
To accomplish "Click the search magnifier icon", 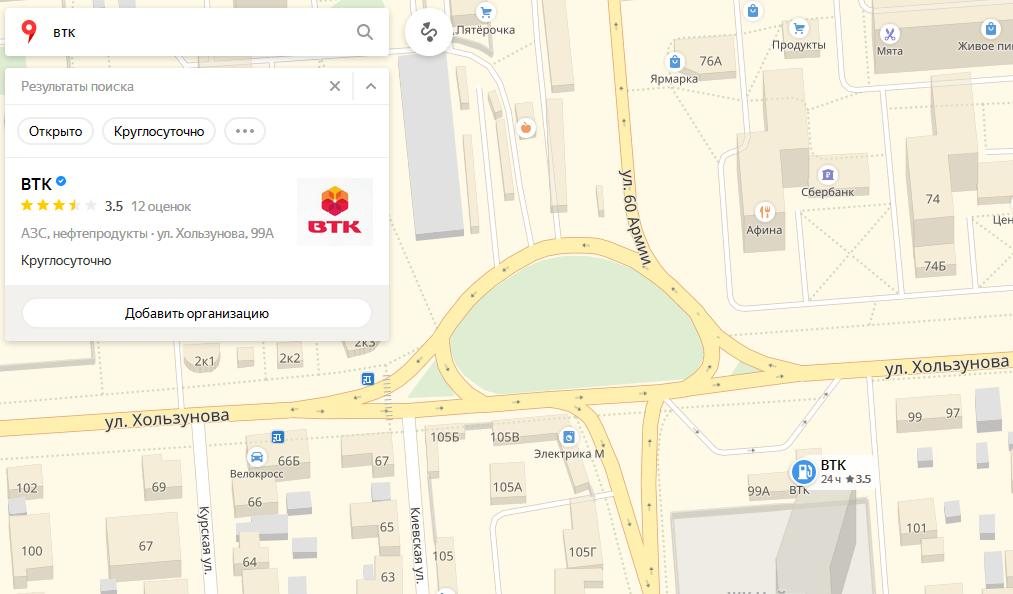I will (364, 32).
